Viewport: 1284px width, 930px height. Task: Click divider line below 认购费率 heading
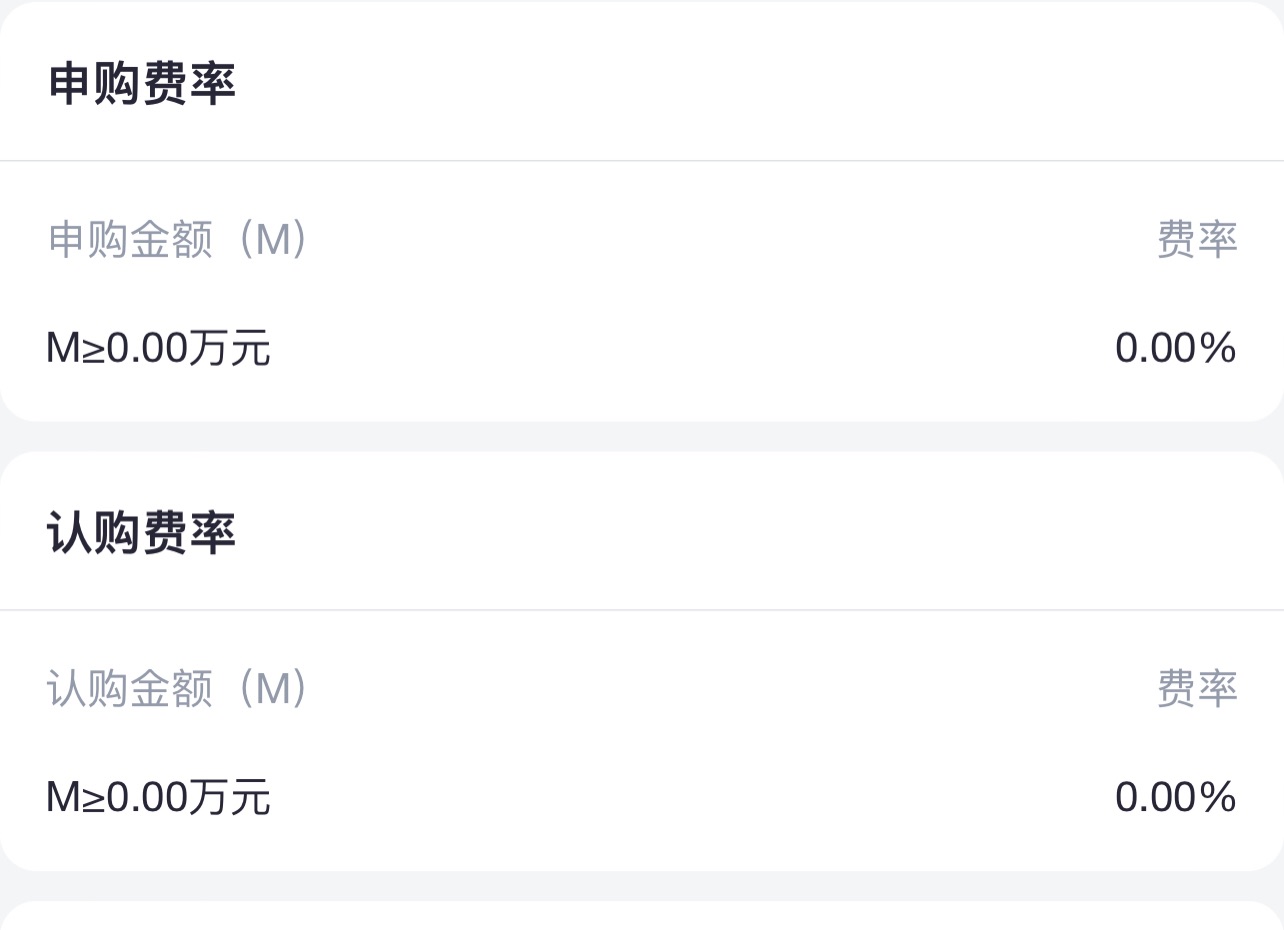pos(642,609)
